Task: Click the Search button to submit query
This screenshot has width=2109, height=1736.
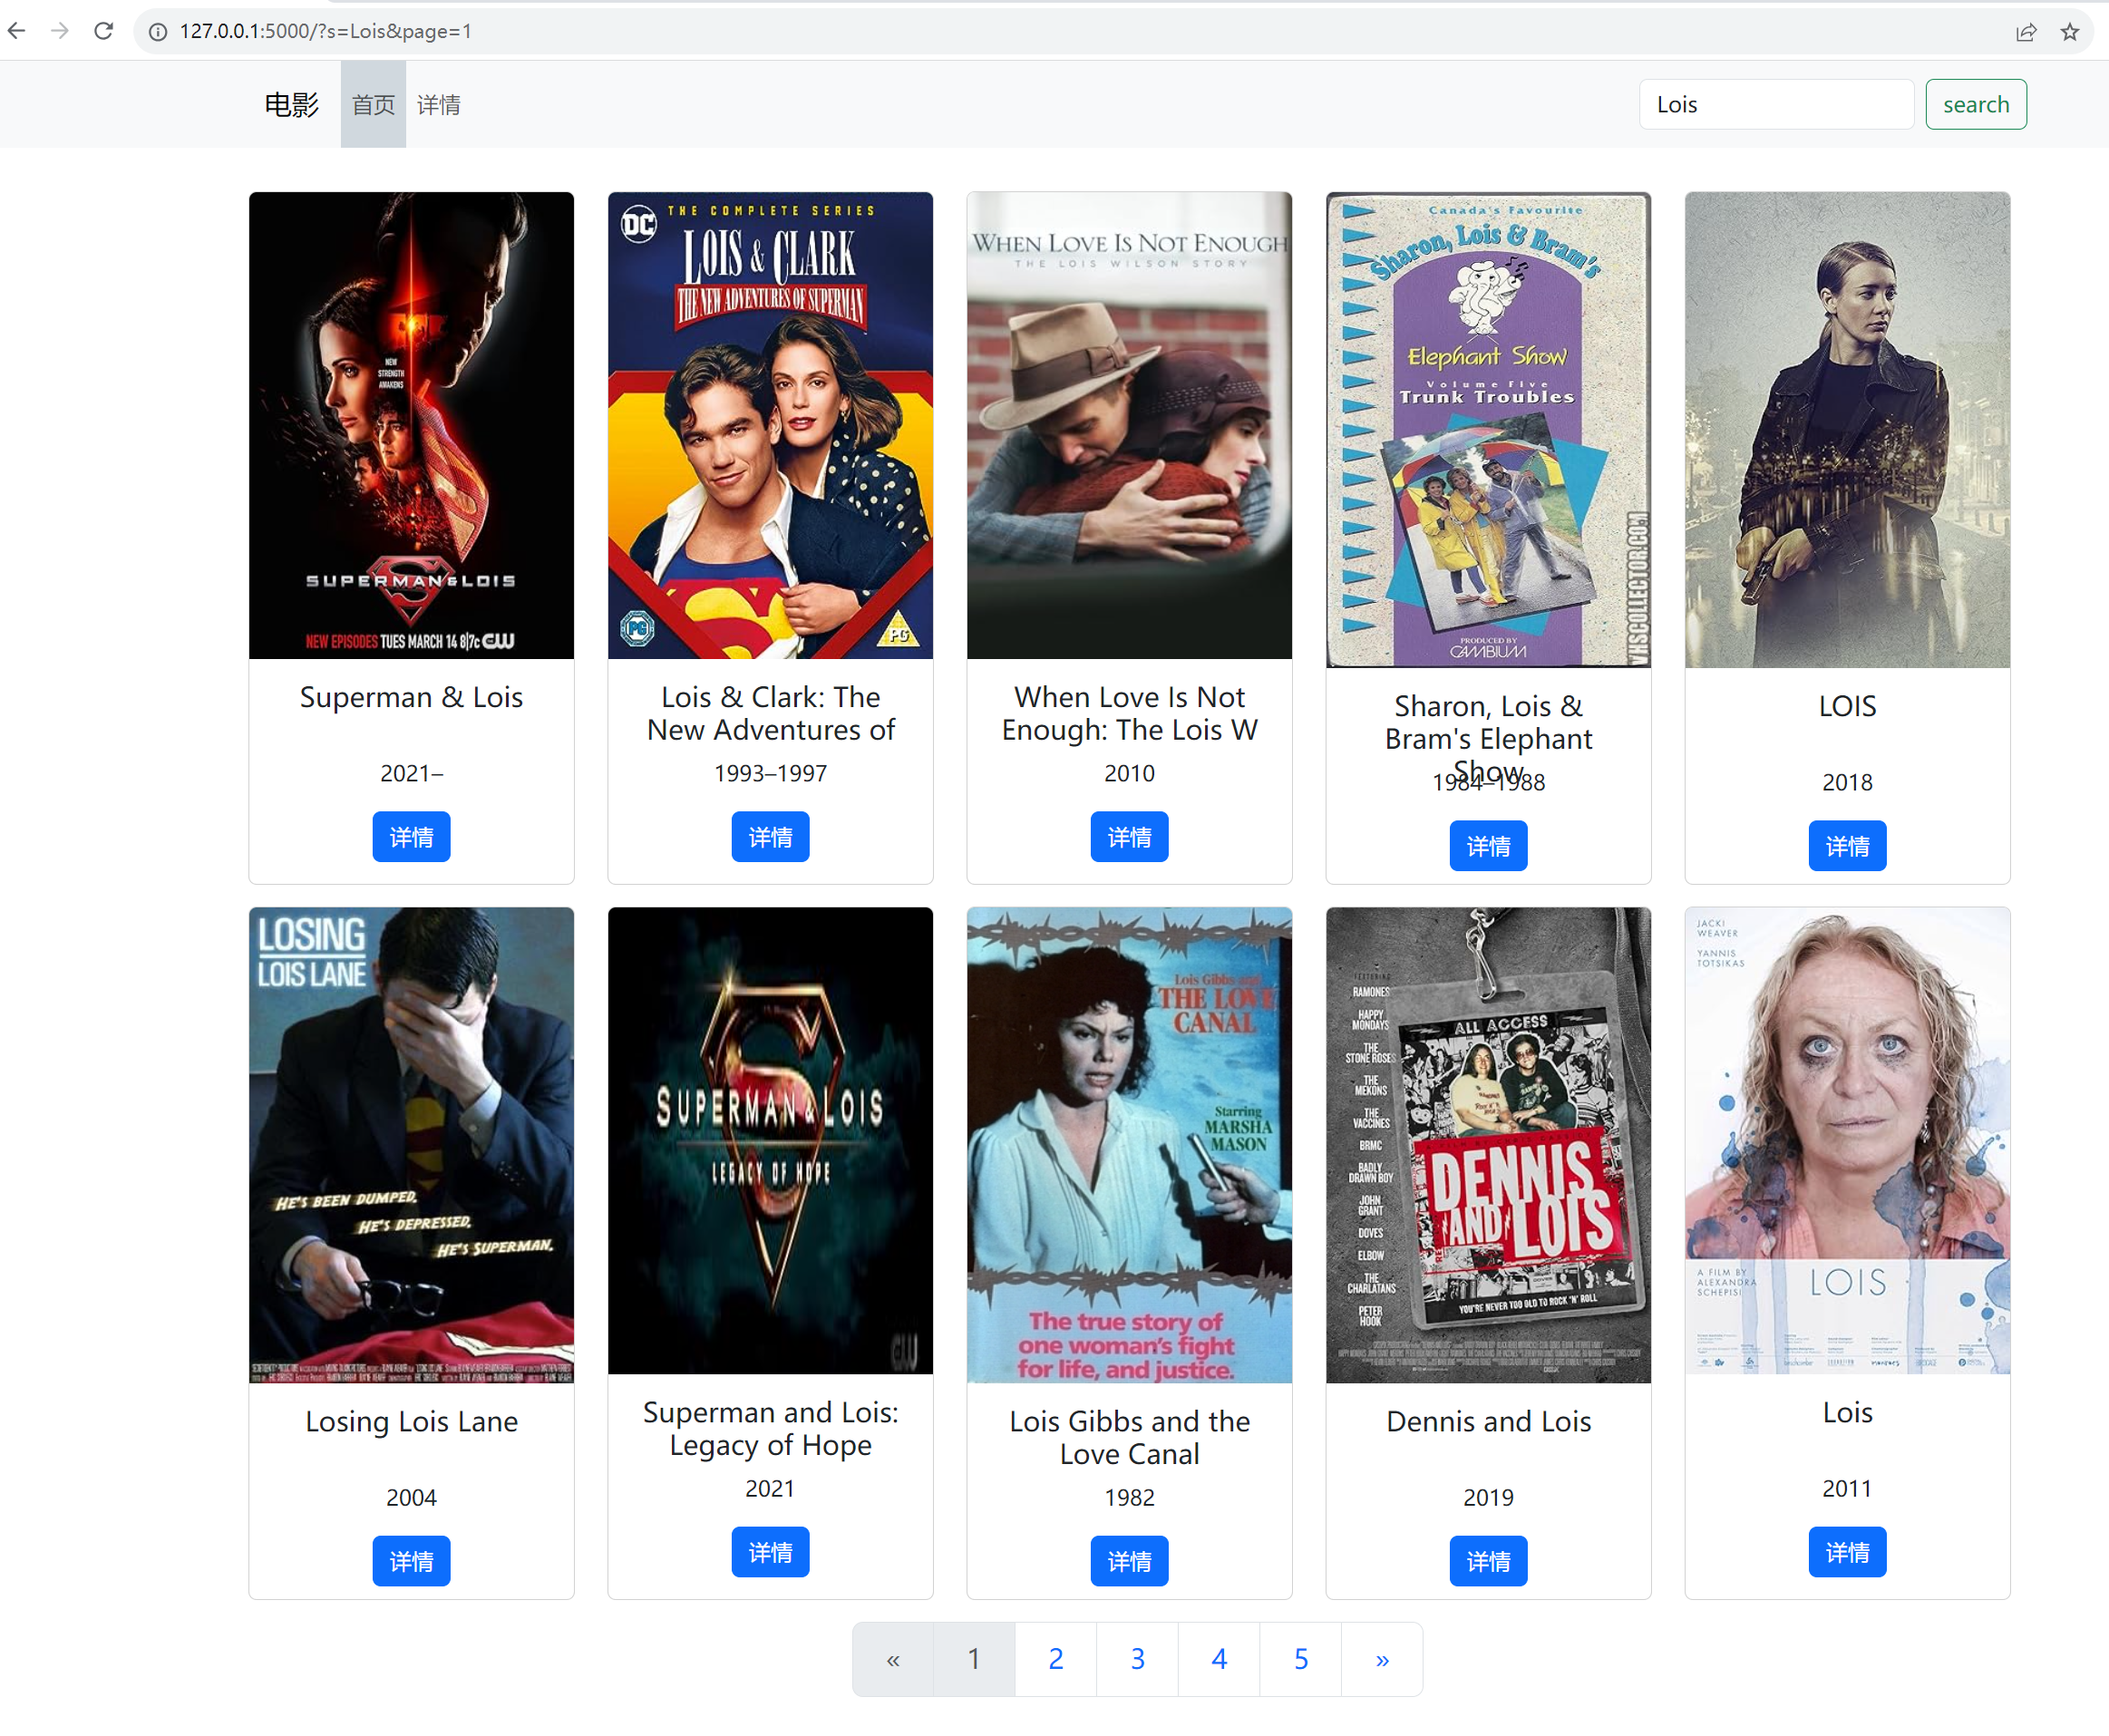Action: (x=1976, y=103)
